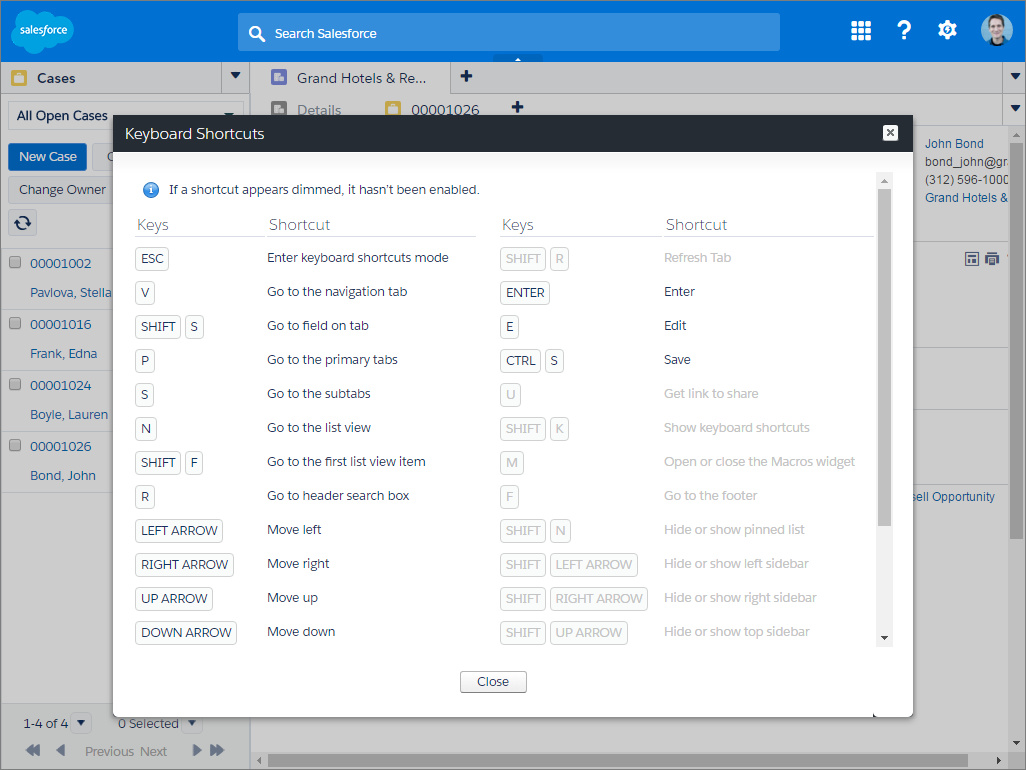Screen dimensions: 1026x770
Task: Open contact link Boyle, Lauren
Action: (x=69, y=414)
